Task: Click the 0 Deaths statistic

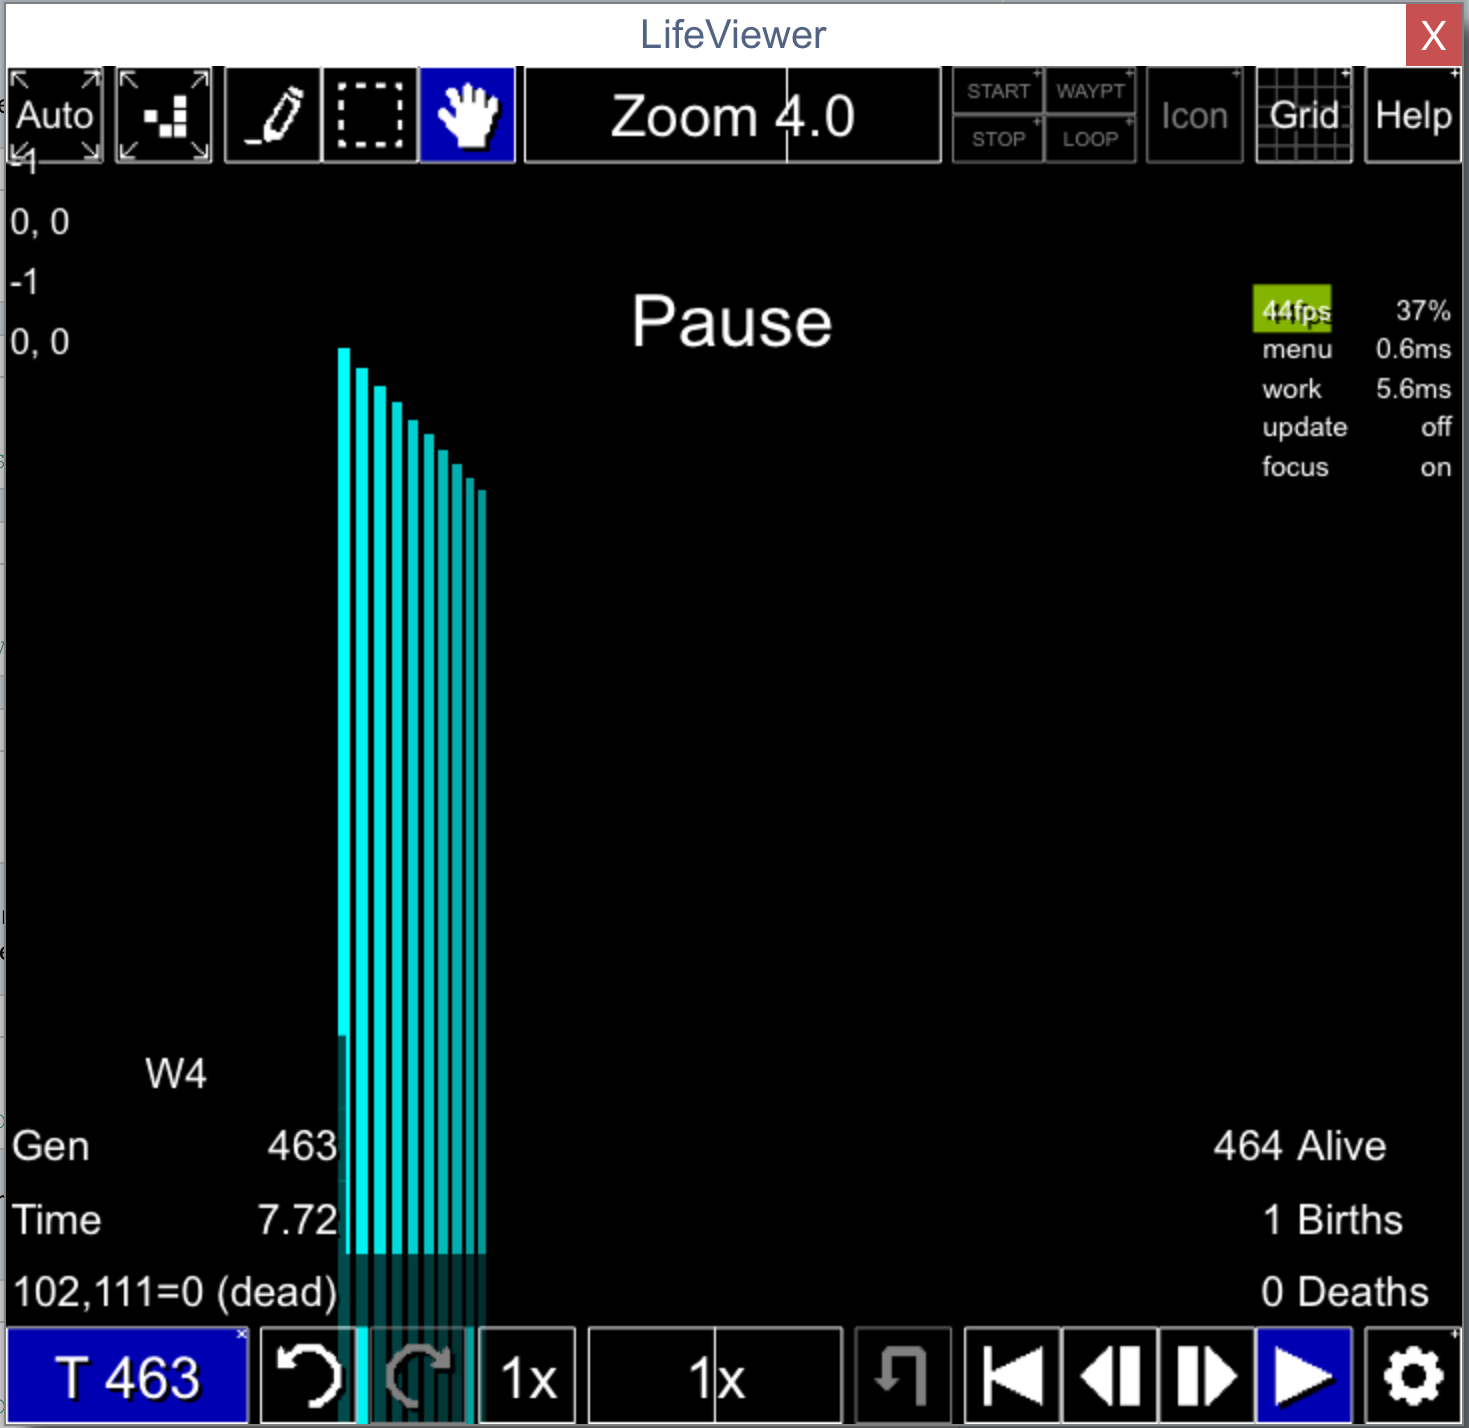Action: point(1344,1292)
